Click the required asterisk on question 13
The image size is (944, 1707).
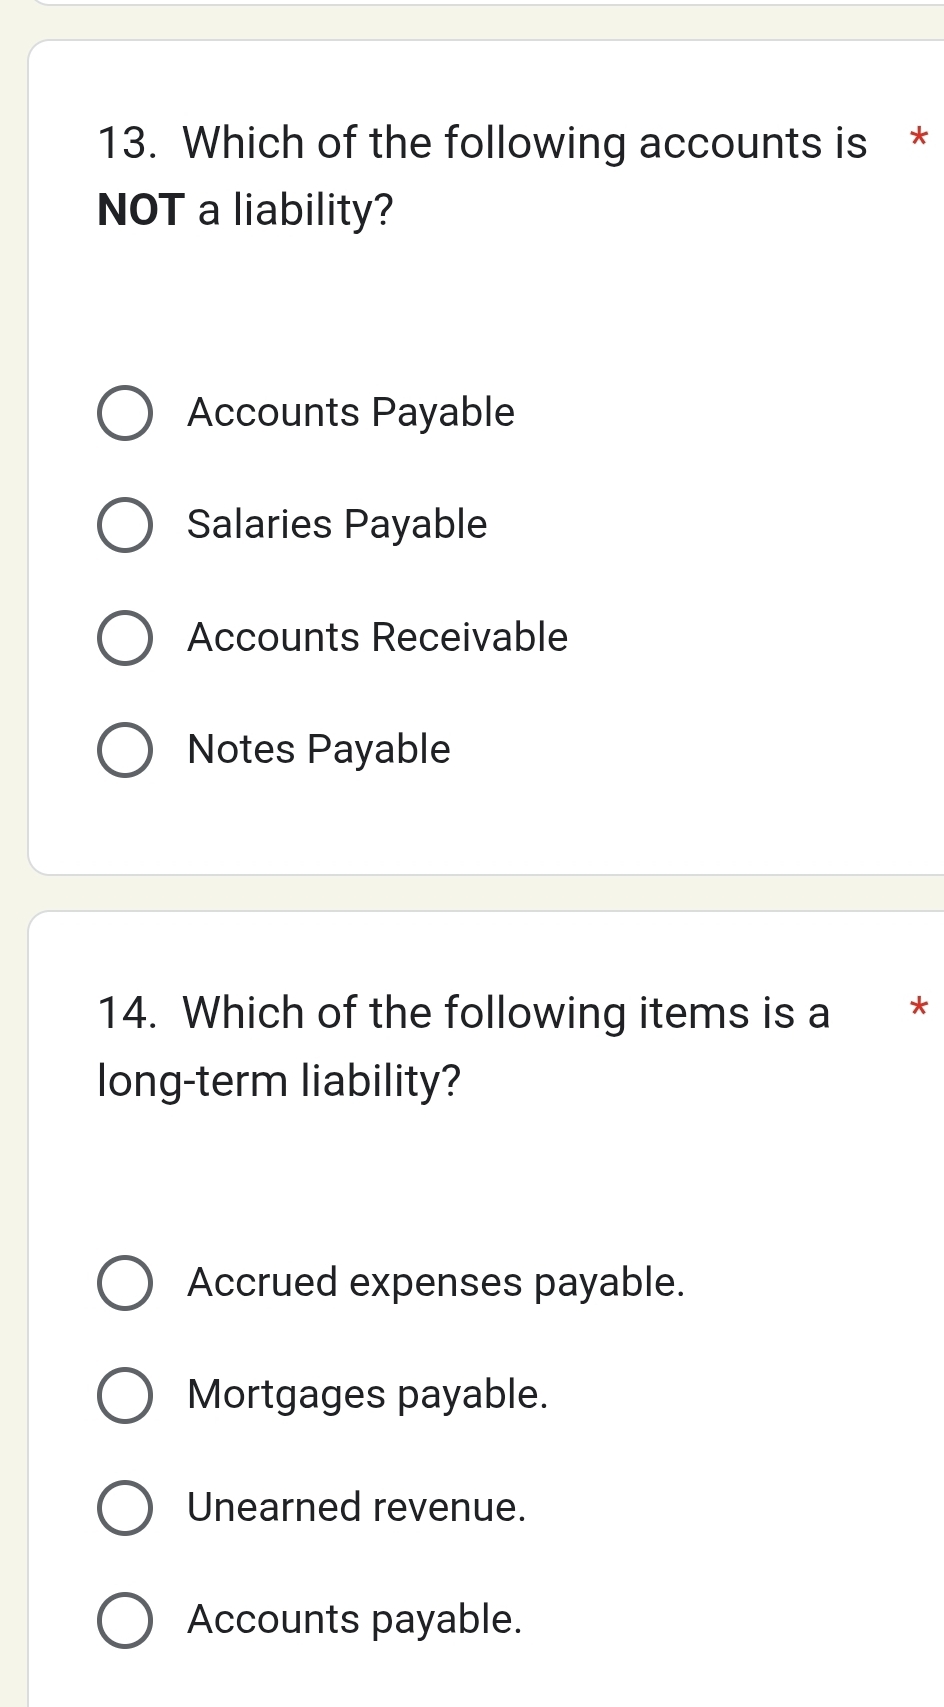click(x=919, y=139)
